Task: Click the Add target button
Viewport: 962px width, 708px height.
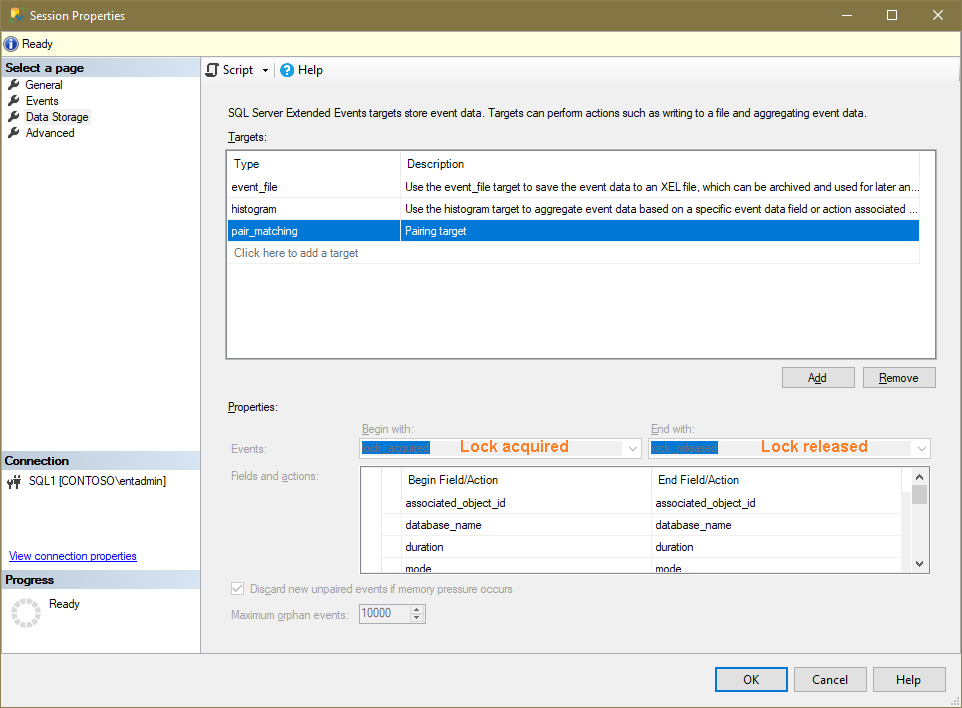Action: tap(818, 378)
